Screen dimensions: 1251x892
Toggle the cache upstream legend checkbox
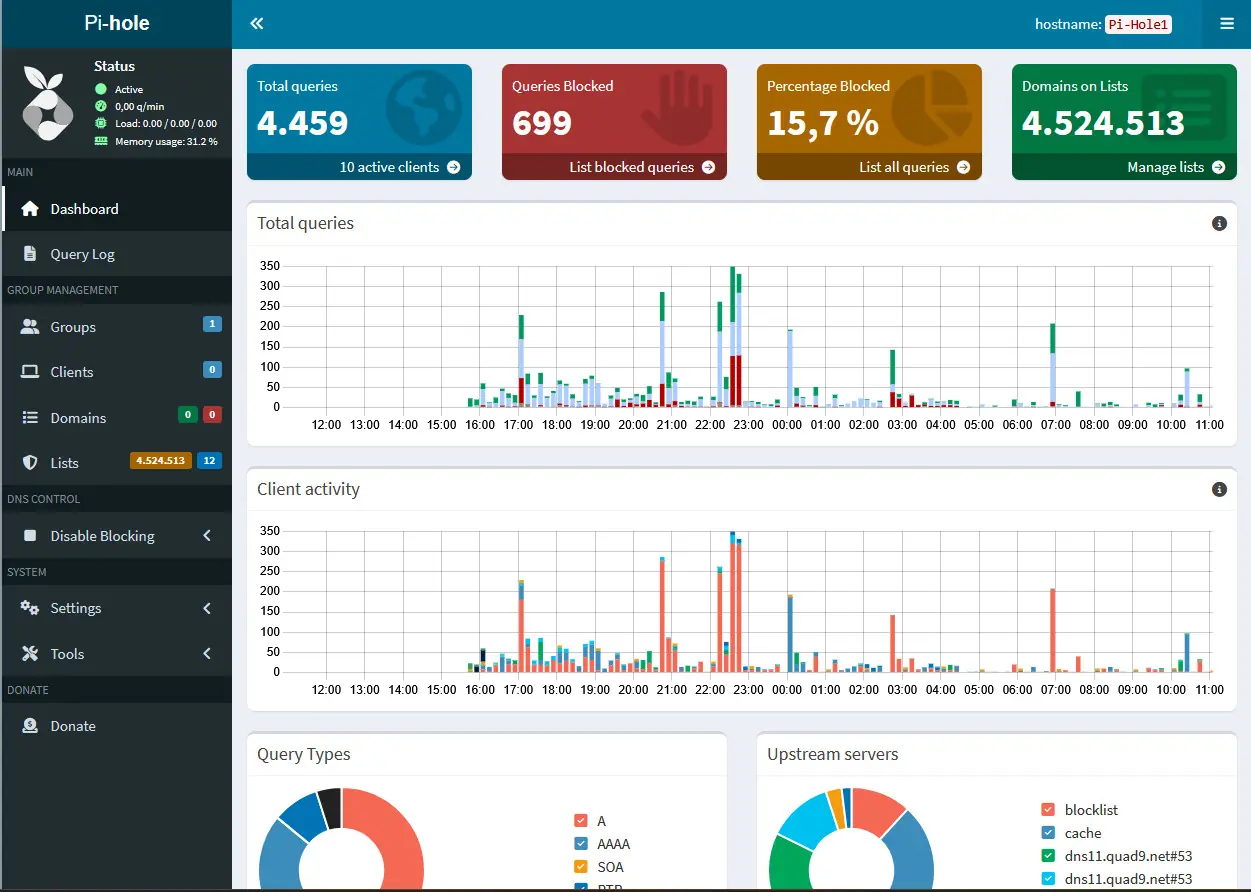click(x=1048, y=833)
